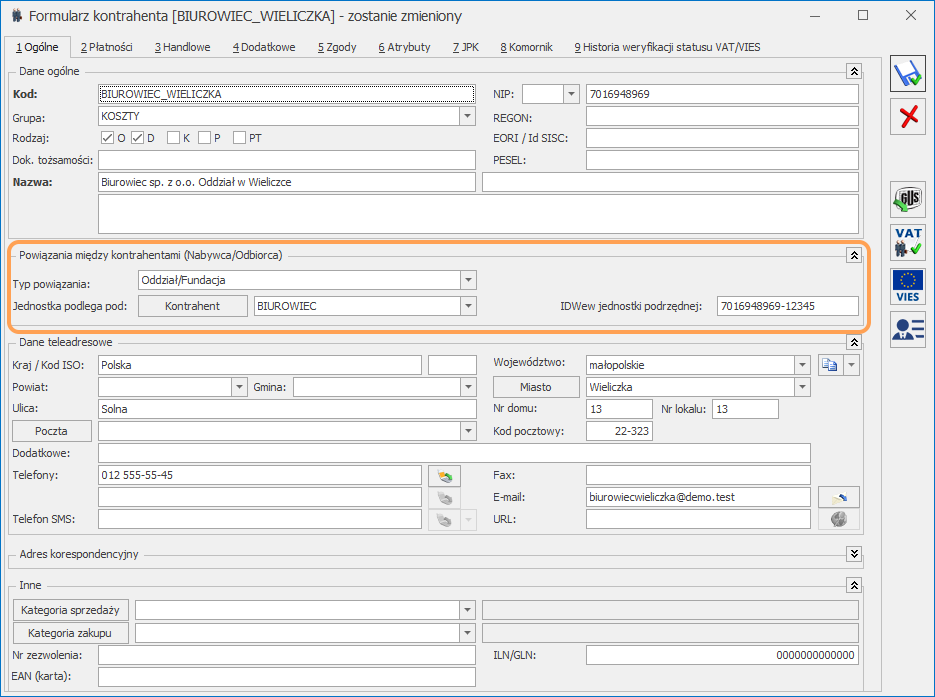This screenshot has width=935, height=697.
Task: Switch to the 6 Atrybuty tab
Action: coord(404,47)
